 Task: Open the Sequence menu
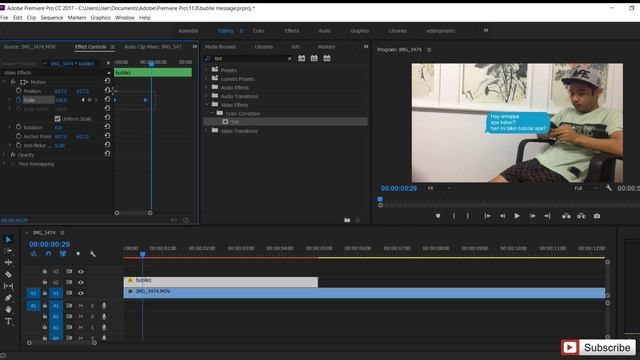click(52, 18)
